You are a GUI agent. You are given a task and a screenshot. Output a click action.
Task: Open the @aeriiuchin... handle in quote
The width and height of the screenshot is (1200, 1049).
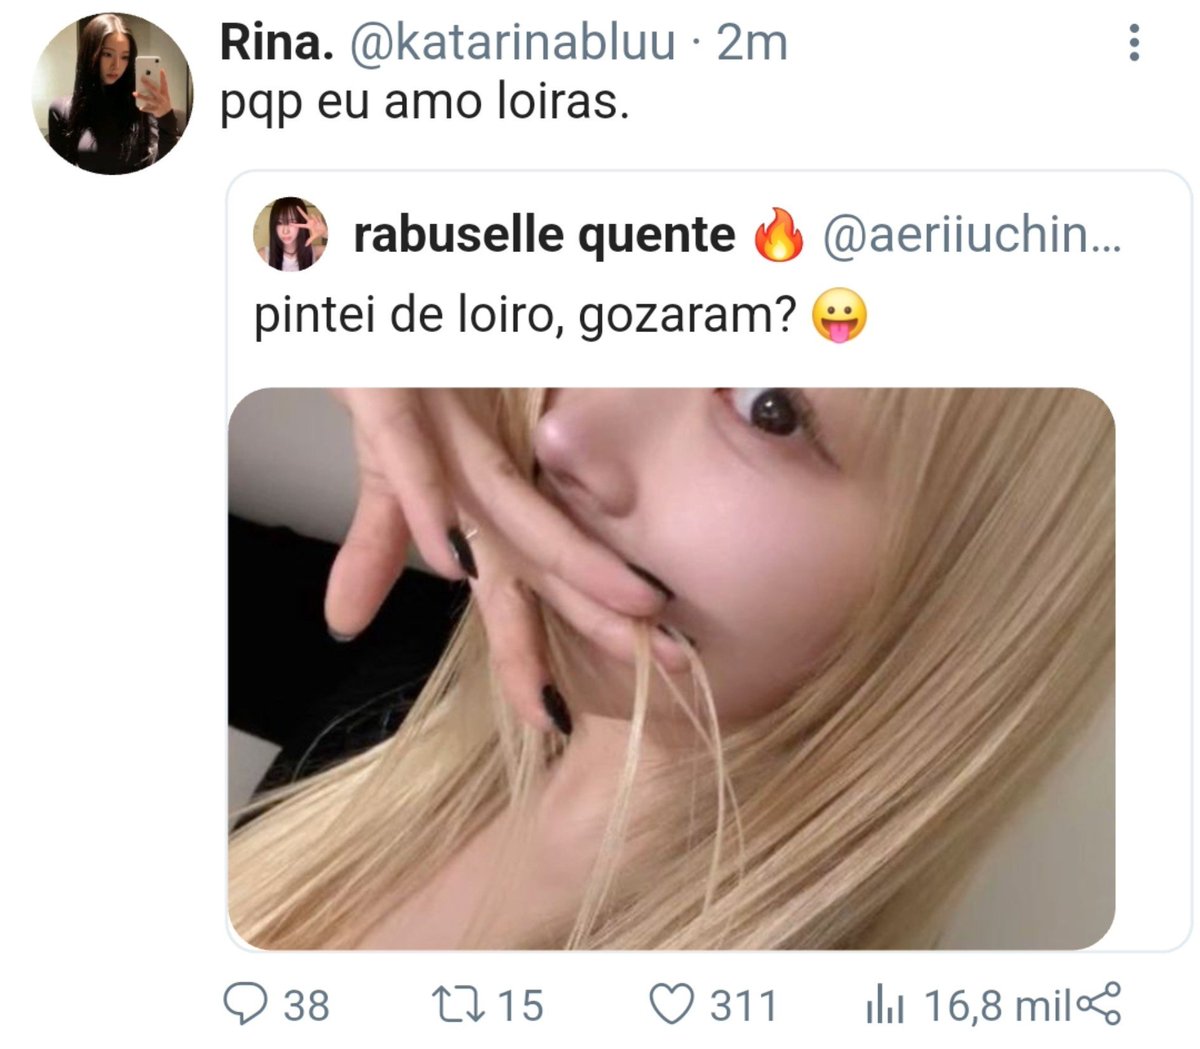pyautogui.click(x=971, y=235)
